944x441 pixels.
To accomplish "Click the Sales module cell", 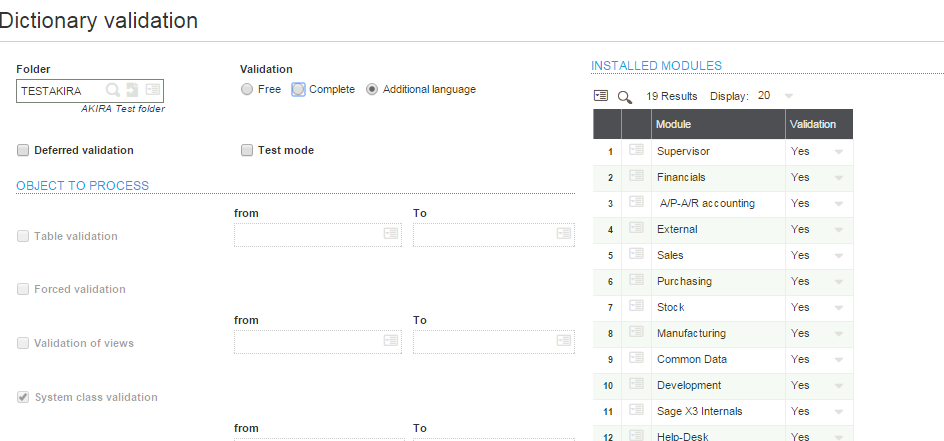I will coord(717,255).
